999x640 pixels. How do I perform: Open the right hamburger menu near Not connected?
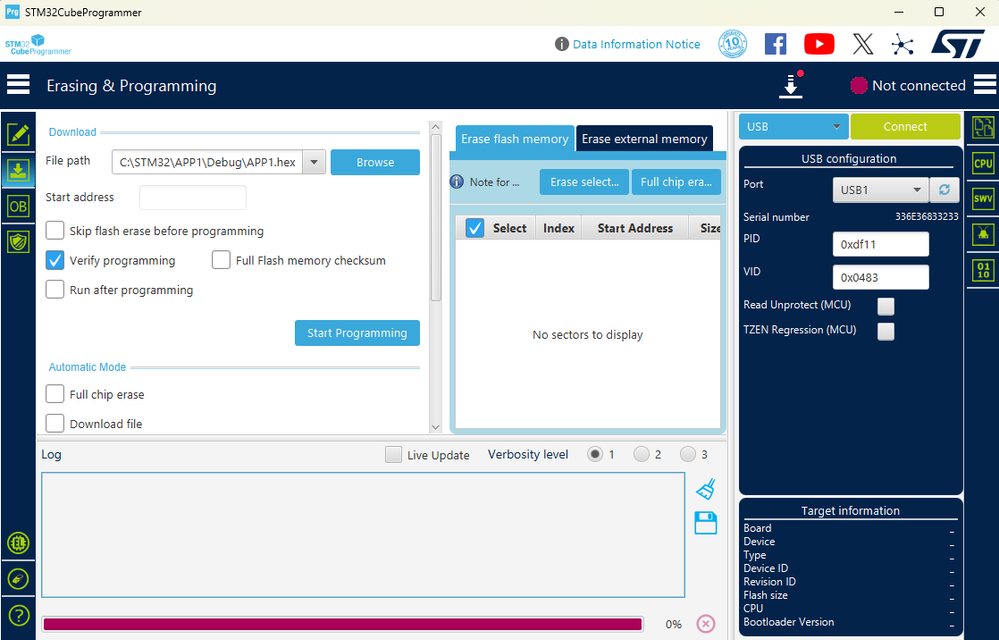click(x=985, y=85)
